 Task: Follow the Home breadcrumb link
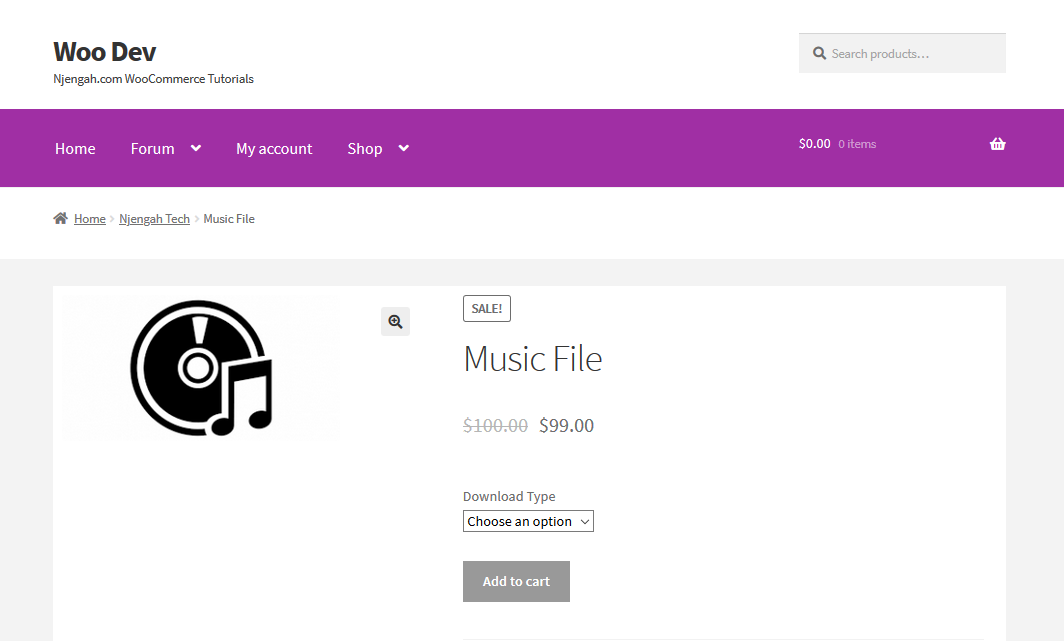point(90,218)
